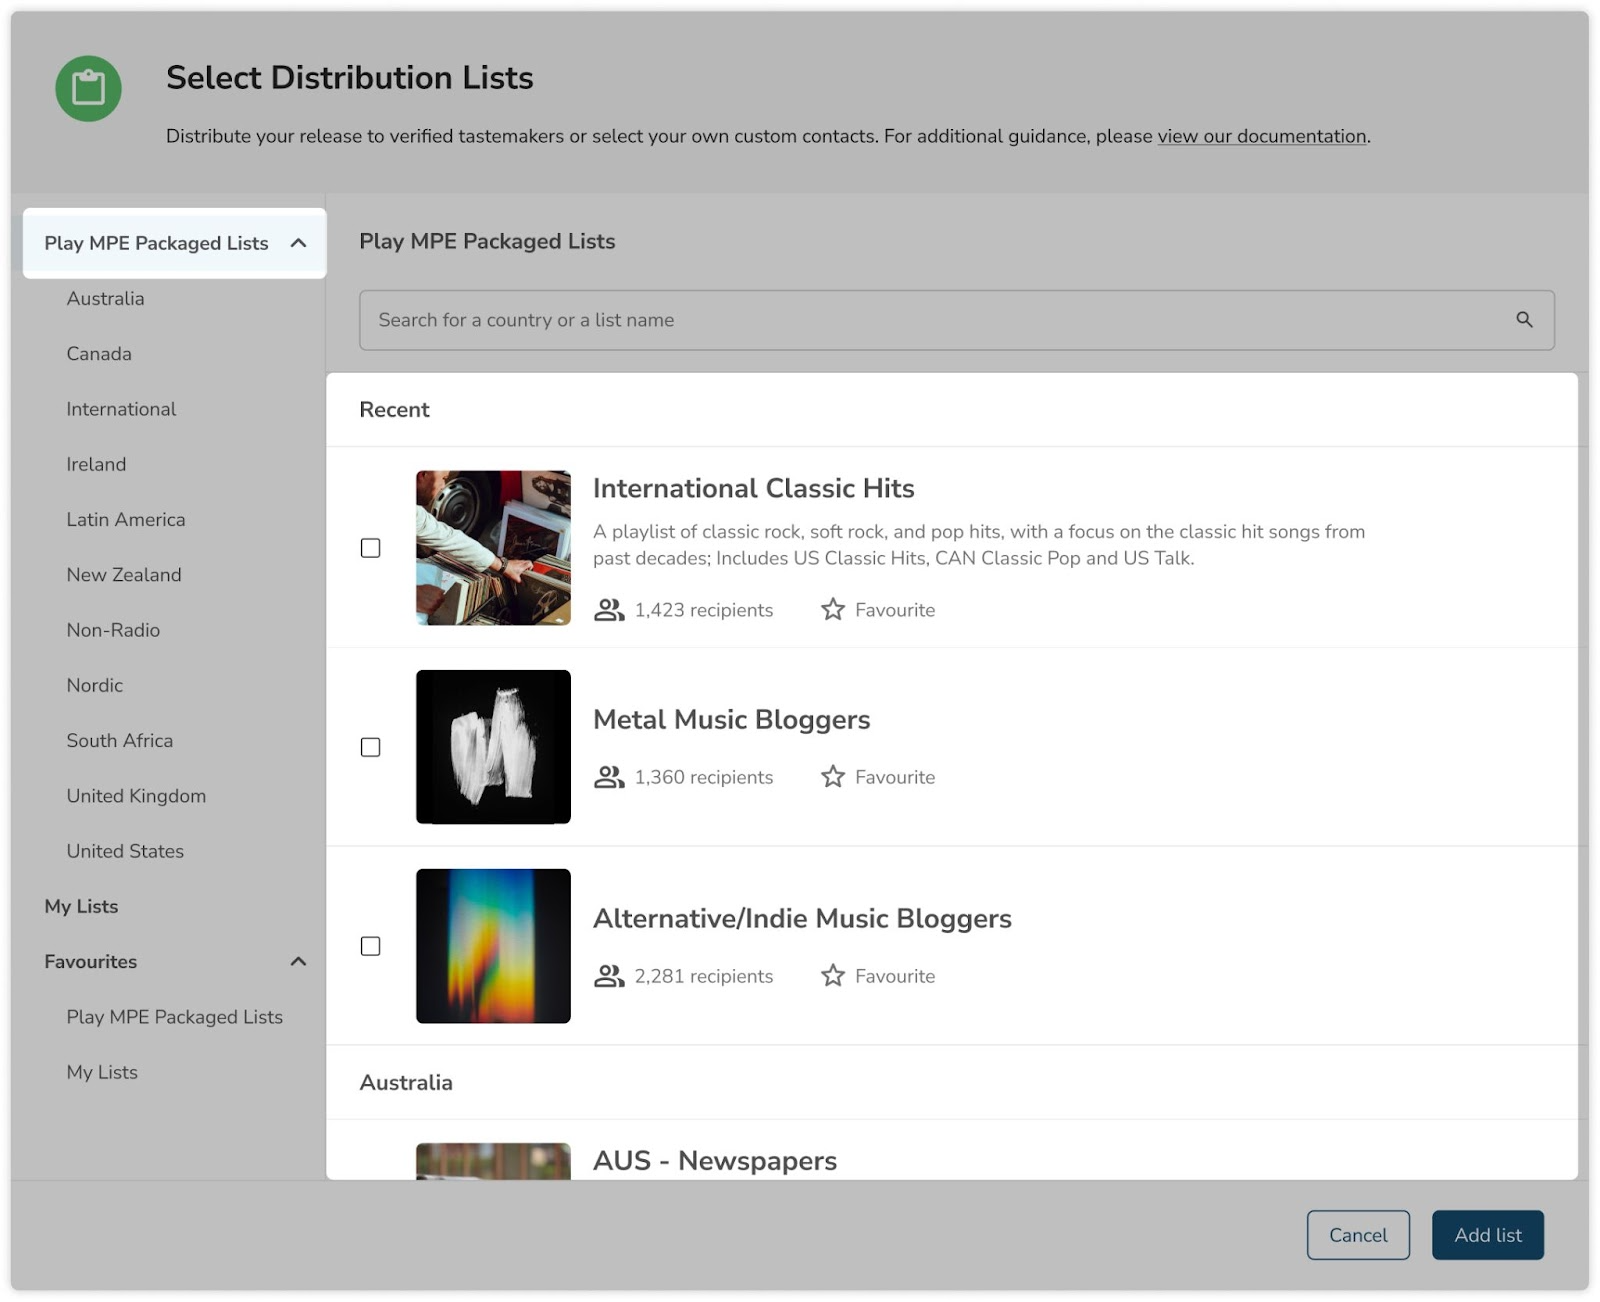Select South Africa in the sidebar
Viewport: 1600px width, 1302px height.
[x=120, y=741]
